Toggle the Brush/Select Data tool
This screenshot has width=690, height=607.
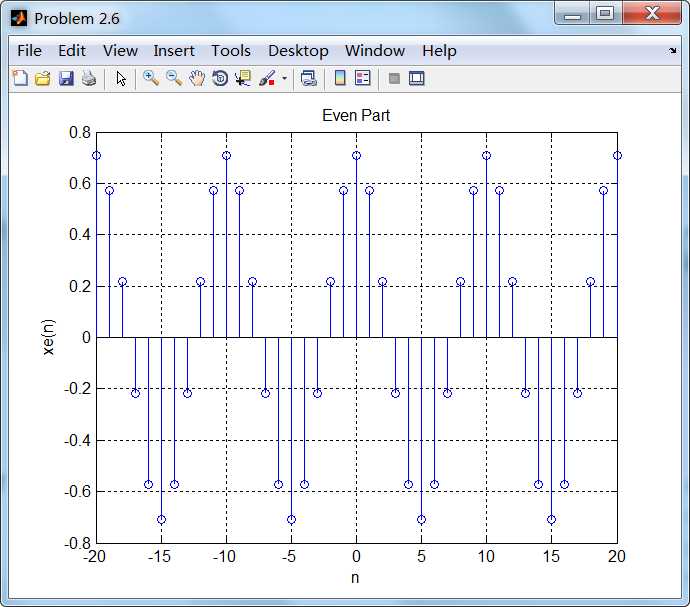[x=267, y=78]
